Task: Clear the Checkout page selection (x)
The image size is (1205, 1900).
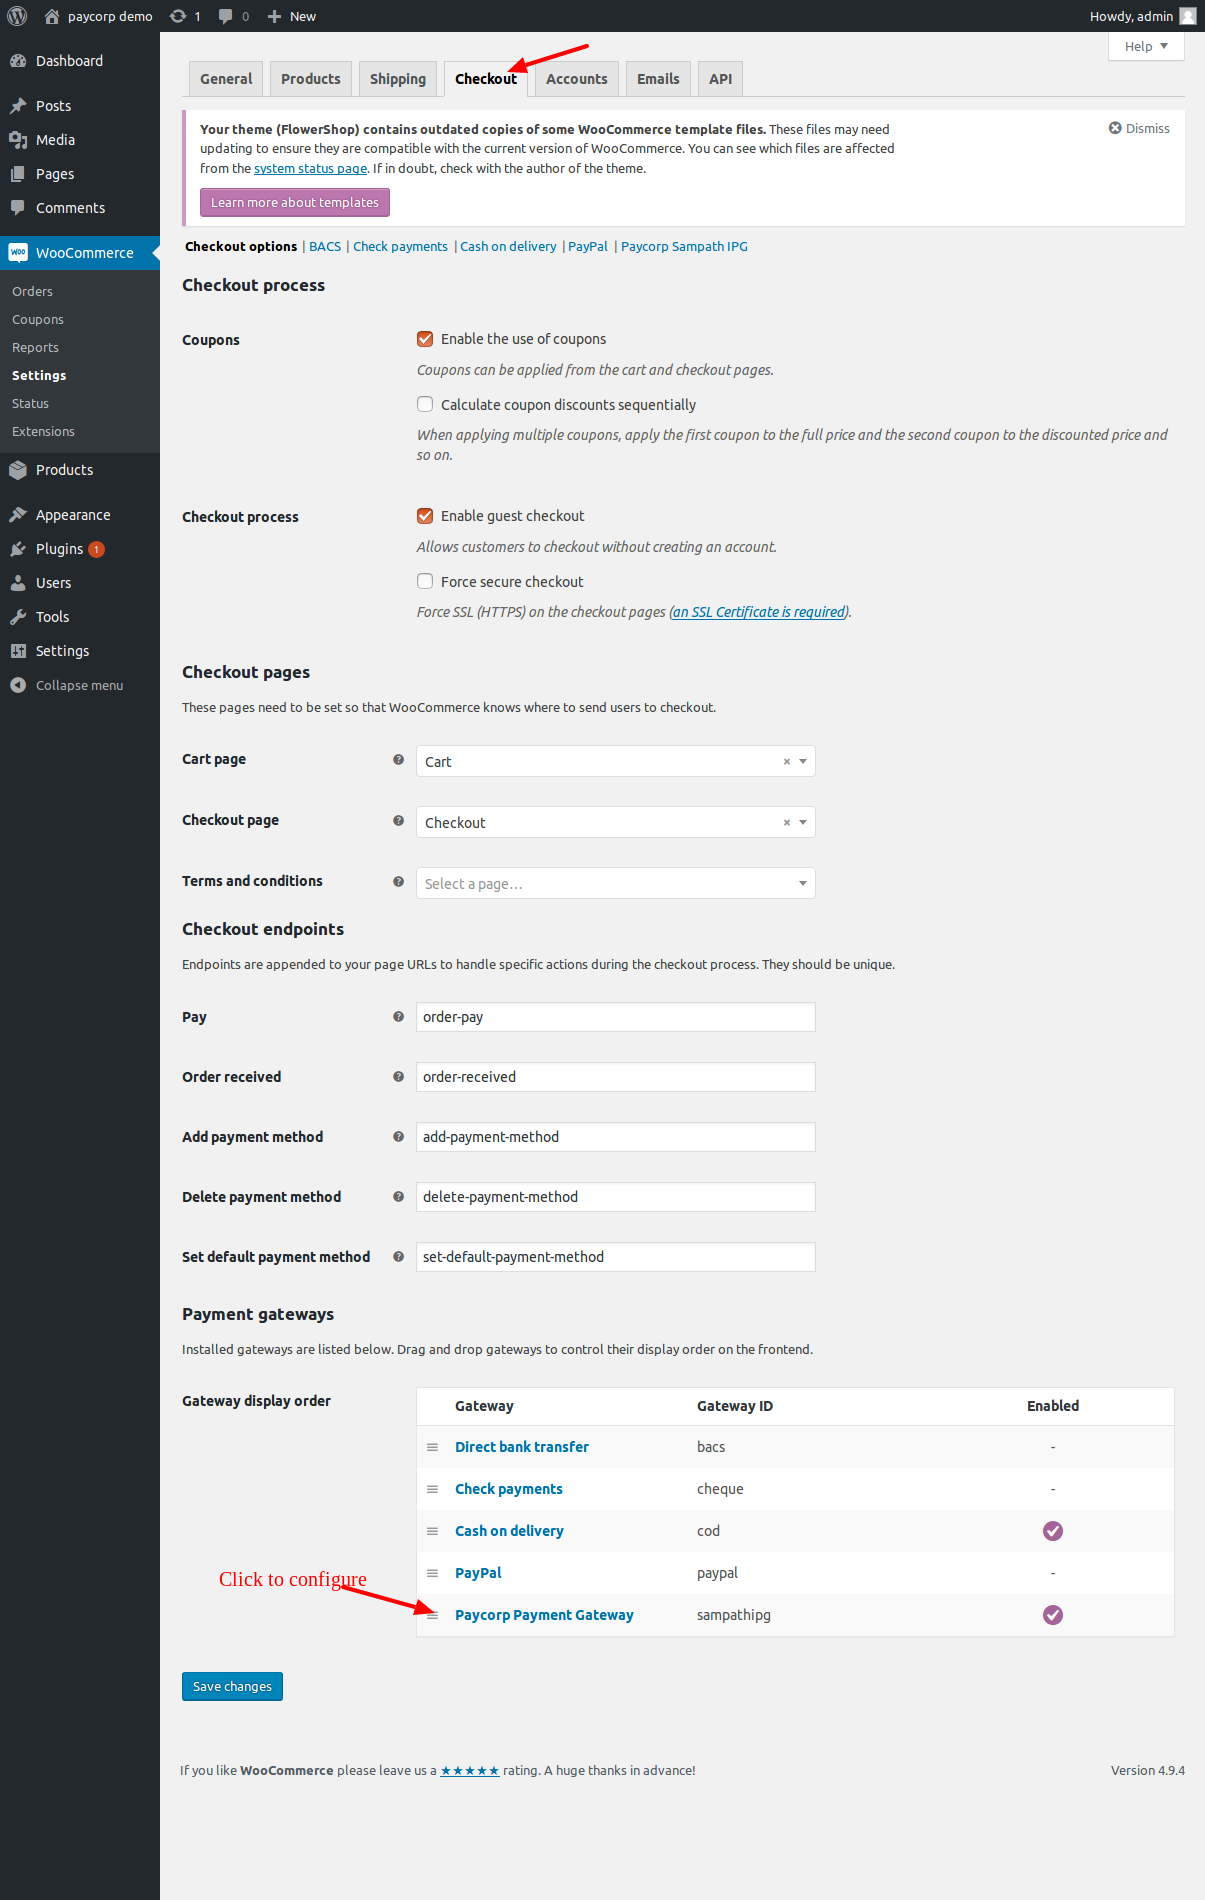Action: coord(787,822)
